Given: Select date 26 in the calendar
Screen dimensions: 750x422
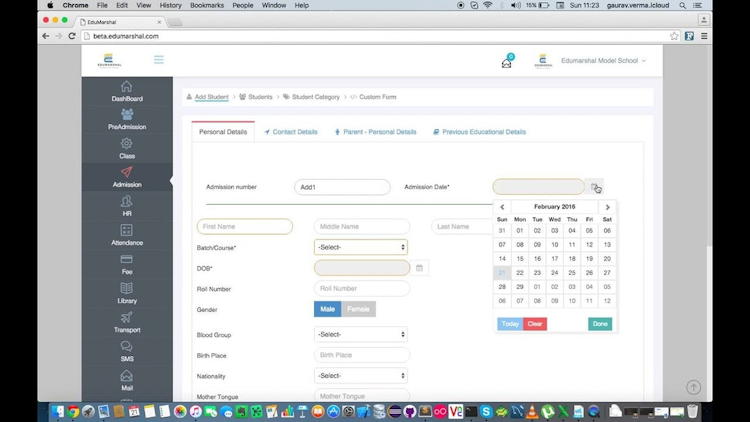Looking at the screenshot, I should coord(589,273).
